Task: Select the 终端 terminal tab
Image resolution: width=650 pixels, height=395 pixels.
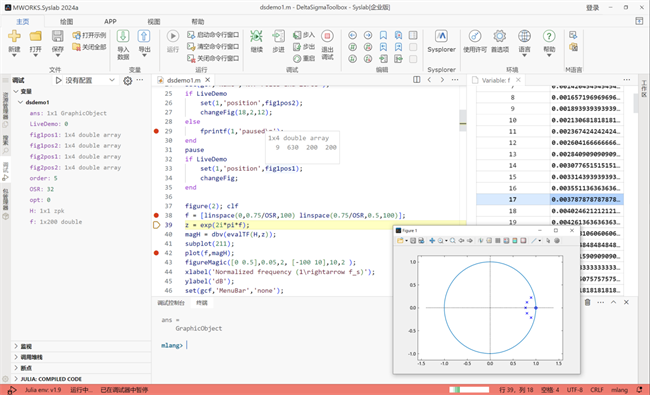Action: [202, 303]
